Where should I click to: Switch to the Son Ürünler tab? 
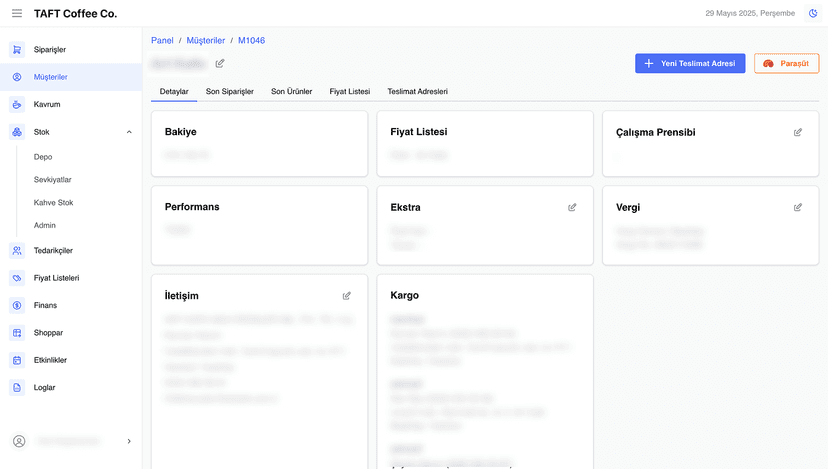[291, 91]
